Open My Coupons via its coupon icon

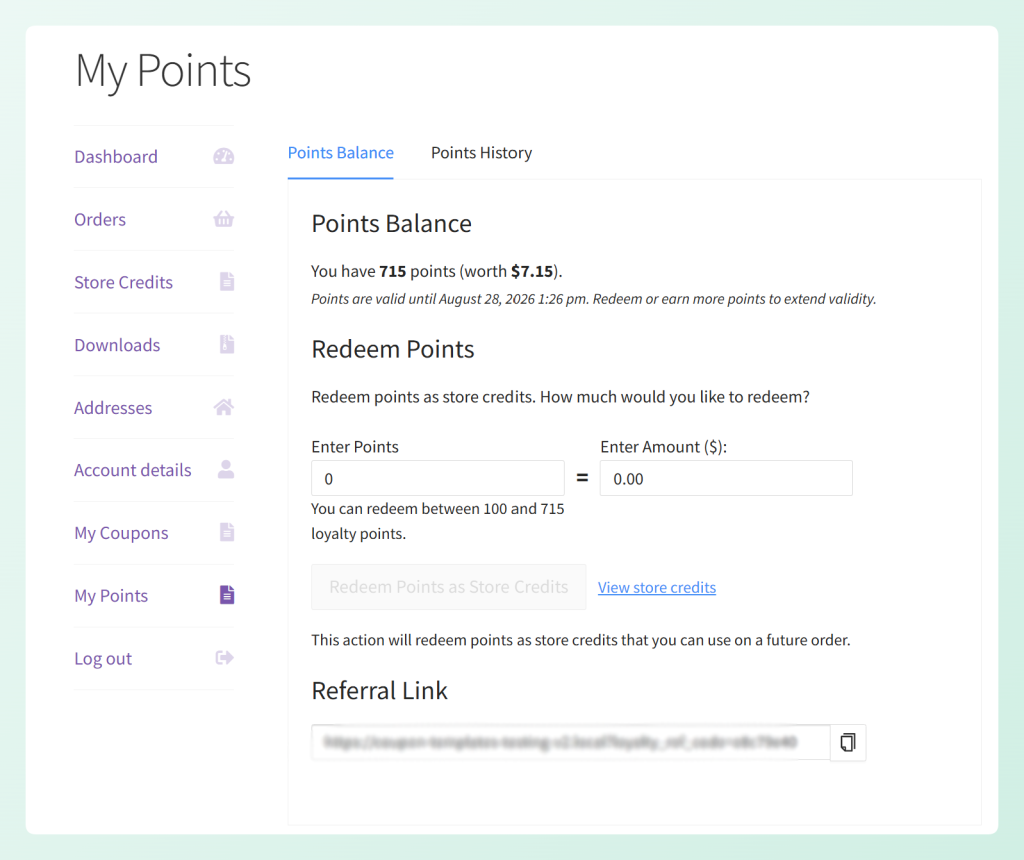click(223, 533)
